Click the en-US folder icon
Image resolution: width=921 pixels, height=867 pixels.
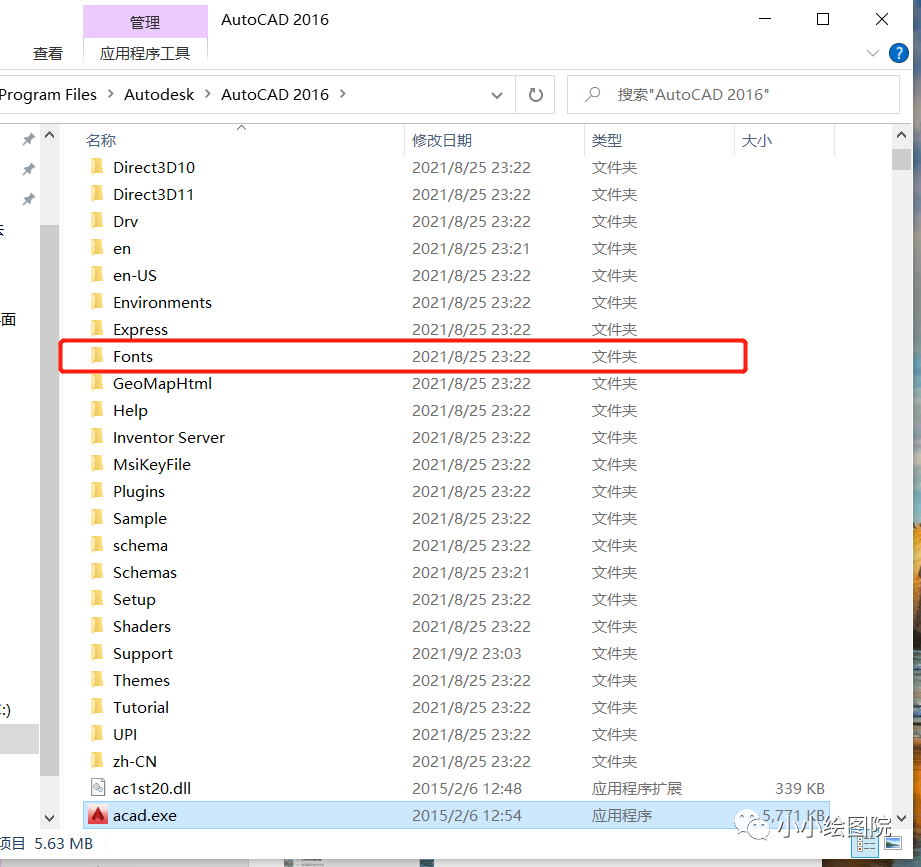[x=98, y=275]
